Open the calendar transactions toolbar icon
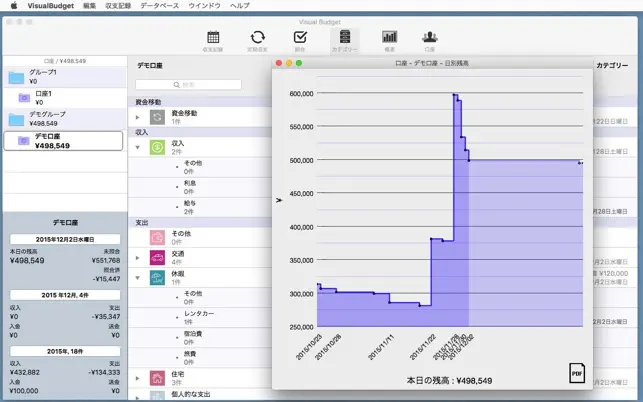Image resolution: width=643 pixels, height=402 pixels. point(213,37)
